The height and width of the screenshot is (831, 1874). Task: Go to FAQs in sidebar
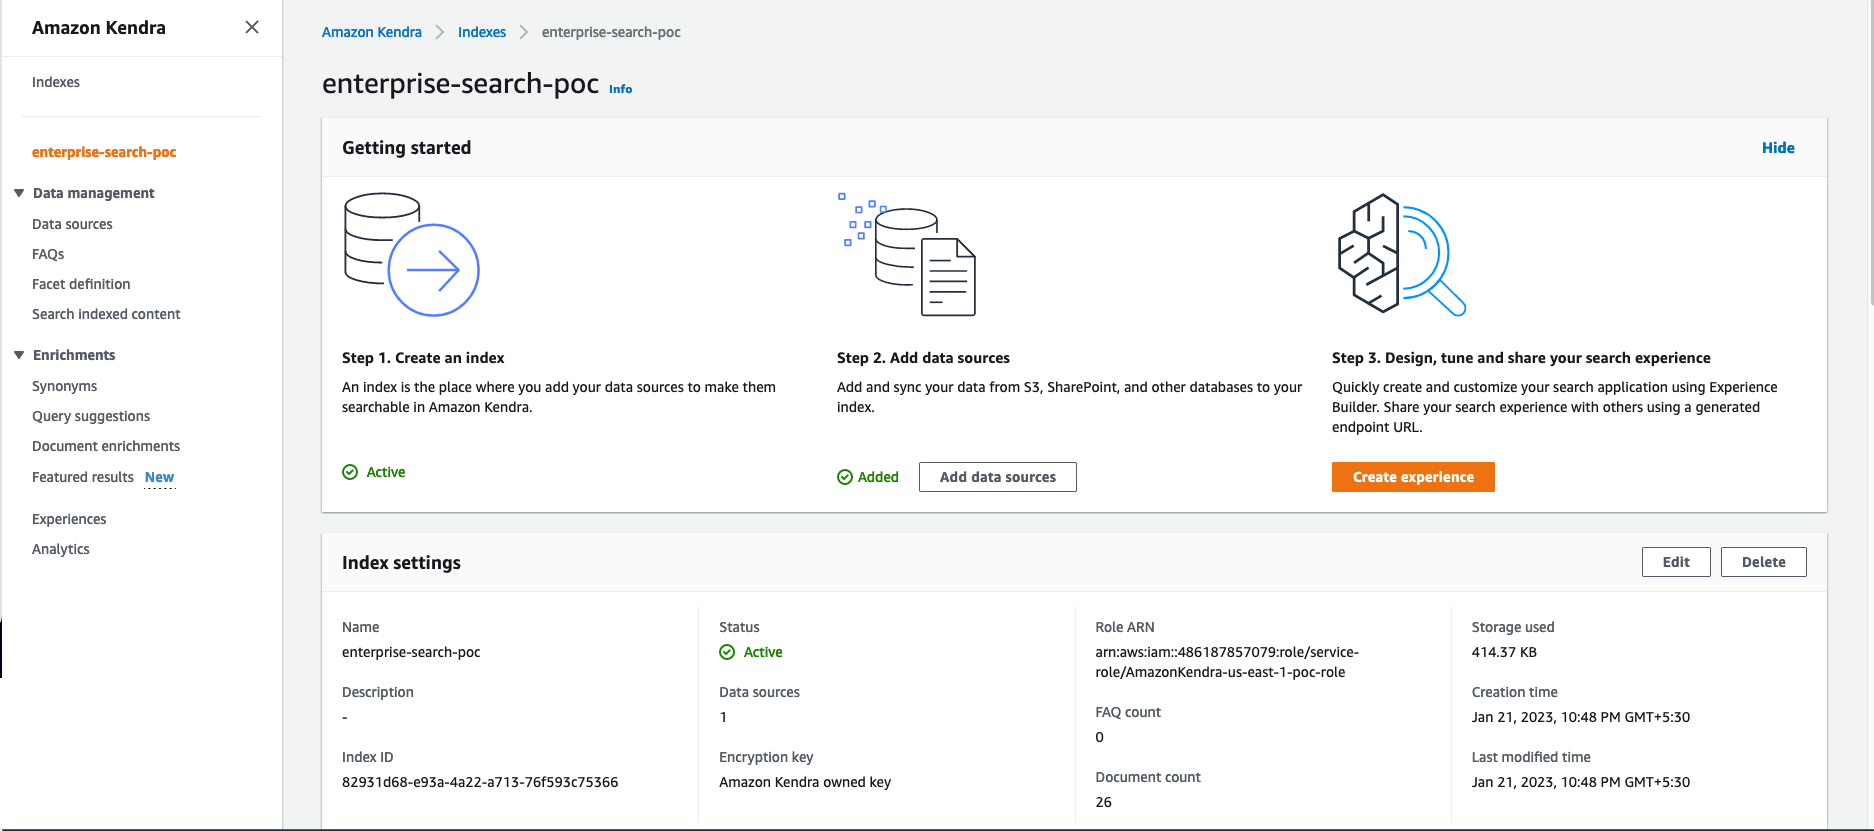(48, 254)
